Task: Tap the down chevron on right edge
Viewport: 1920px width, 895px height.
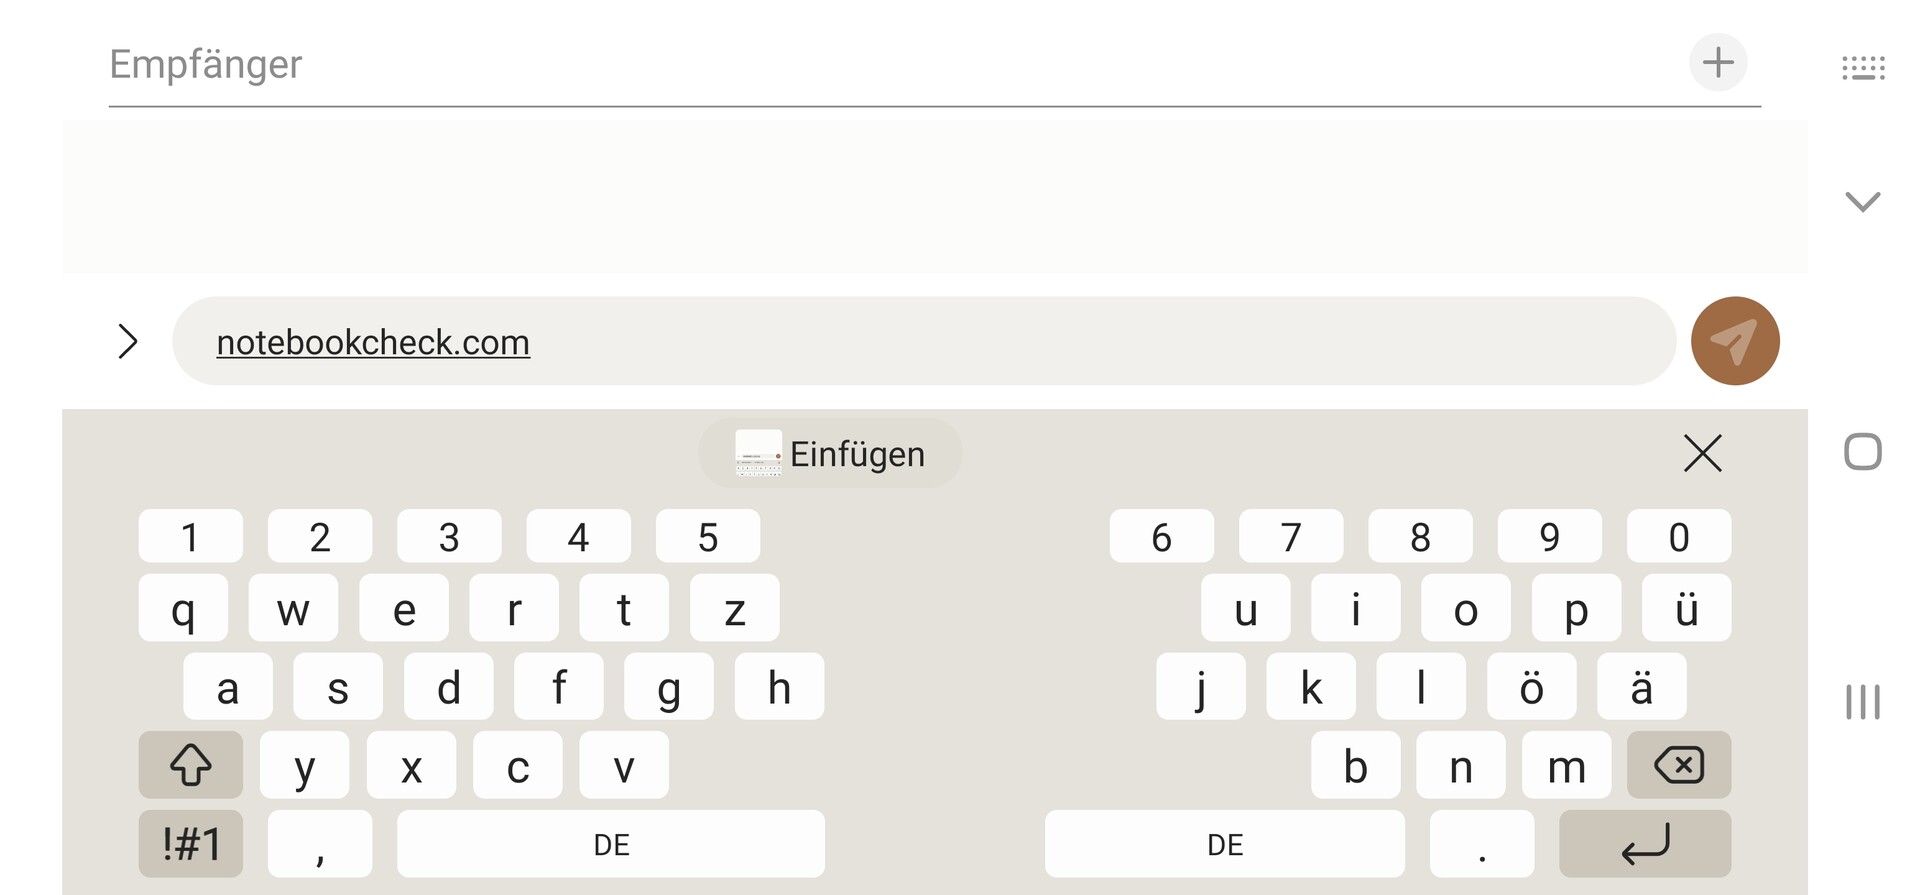Action: [x=1862, y=202]
